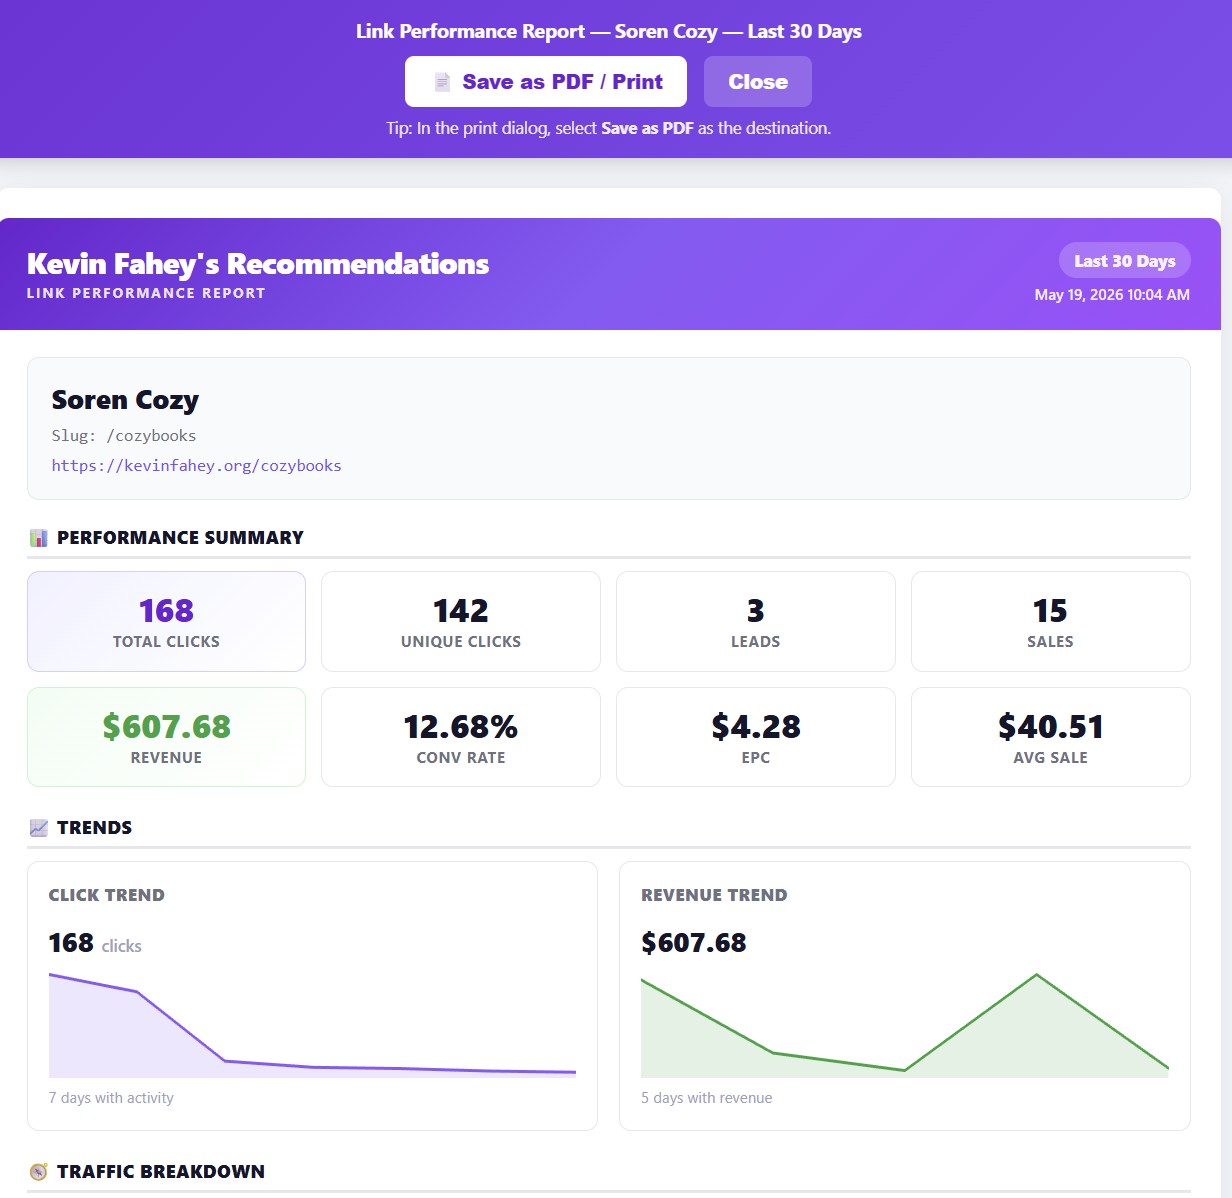Select the 3 Leads card
The image size is (1232, 1198).
pyautogui.click(x=756, y=621)
